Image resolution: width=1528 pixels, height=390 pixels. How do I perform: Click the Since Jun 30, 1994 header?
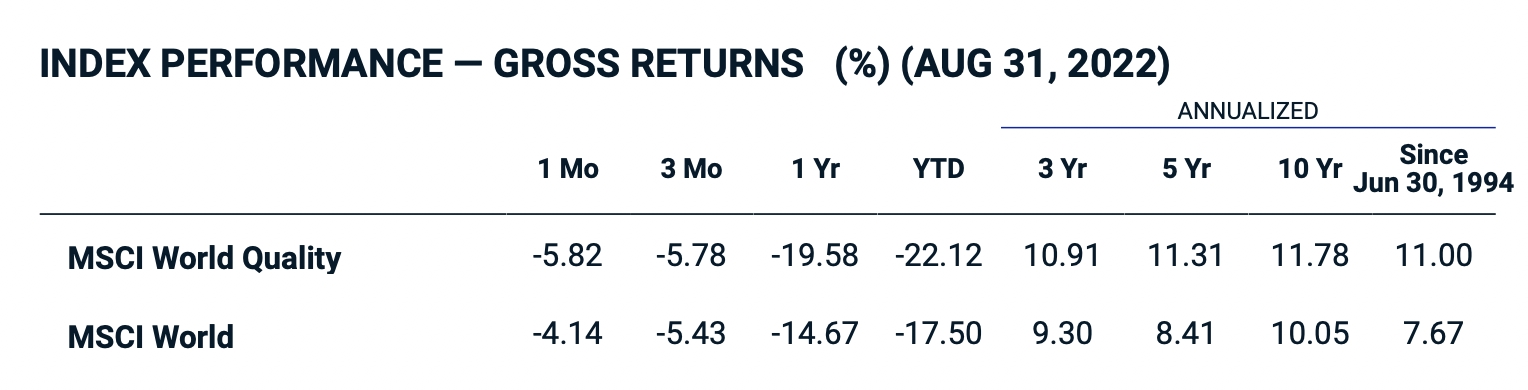point(1433,170)
